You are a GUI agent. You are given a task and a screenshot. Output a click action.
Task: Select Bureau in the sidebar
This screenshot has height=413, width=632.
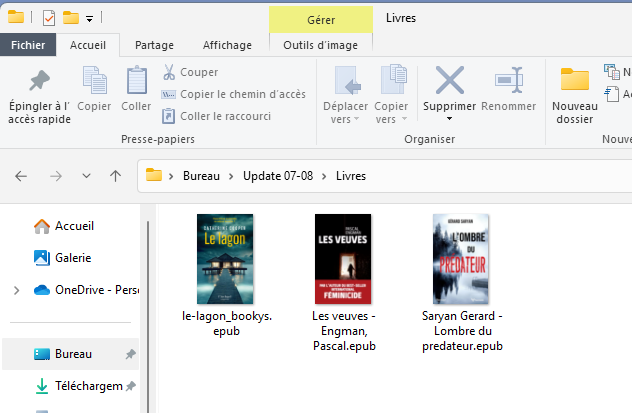point(71,354)
